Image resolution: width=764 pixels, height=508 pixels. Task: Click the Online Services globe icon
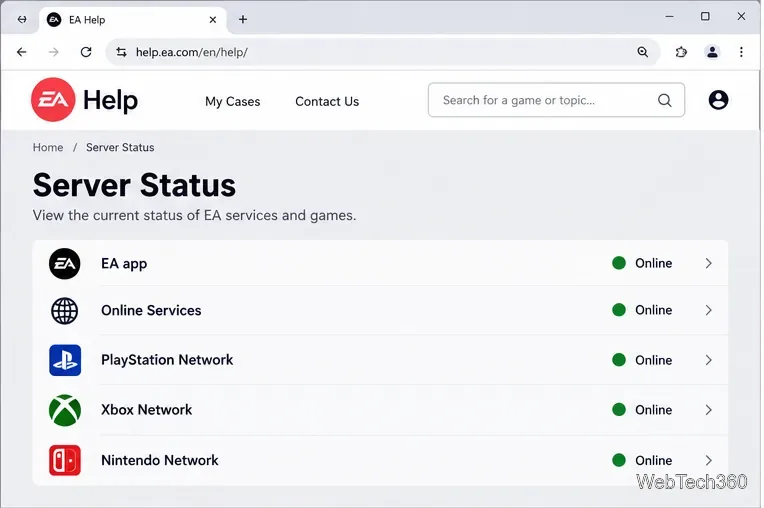click(x=65, y=311)
